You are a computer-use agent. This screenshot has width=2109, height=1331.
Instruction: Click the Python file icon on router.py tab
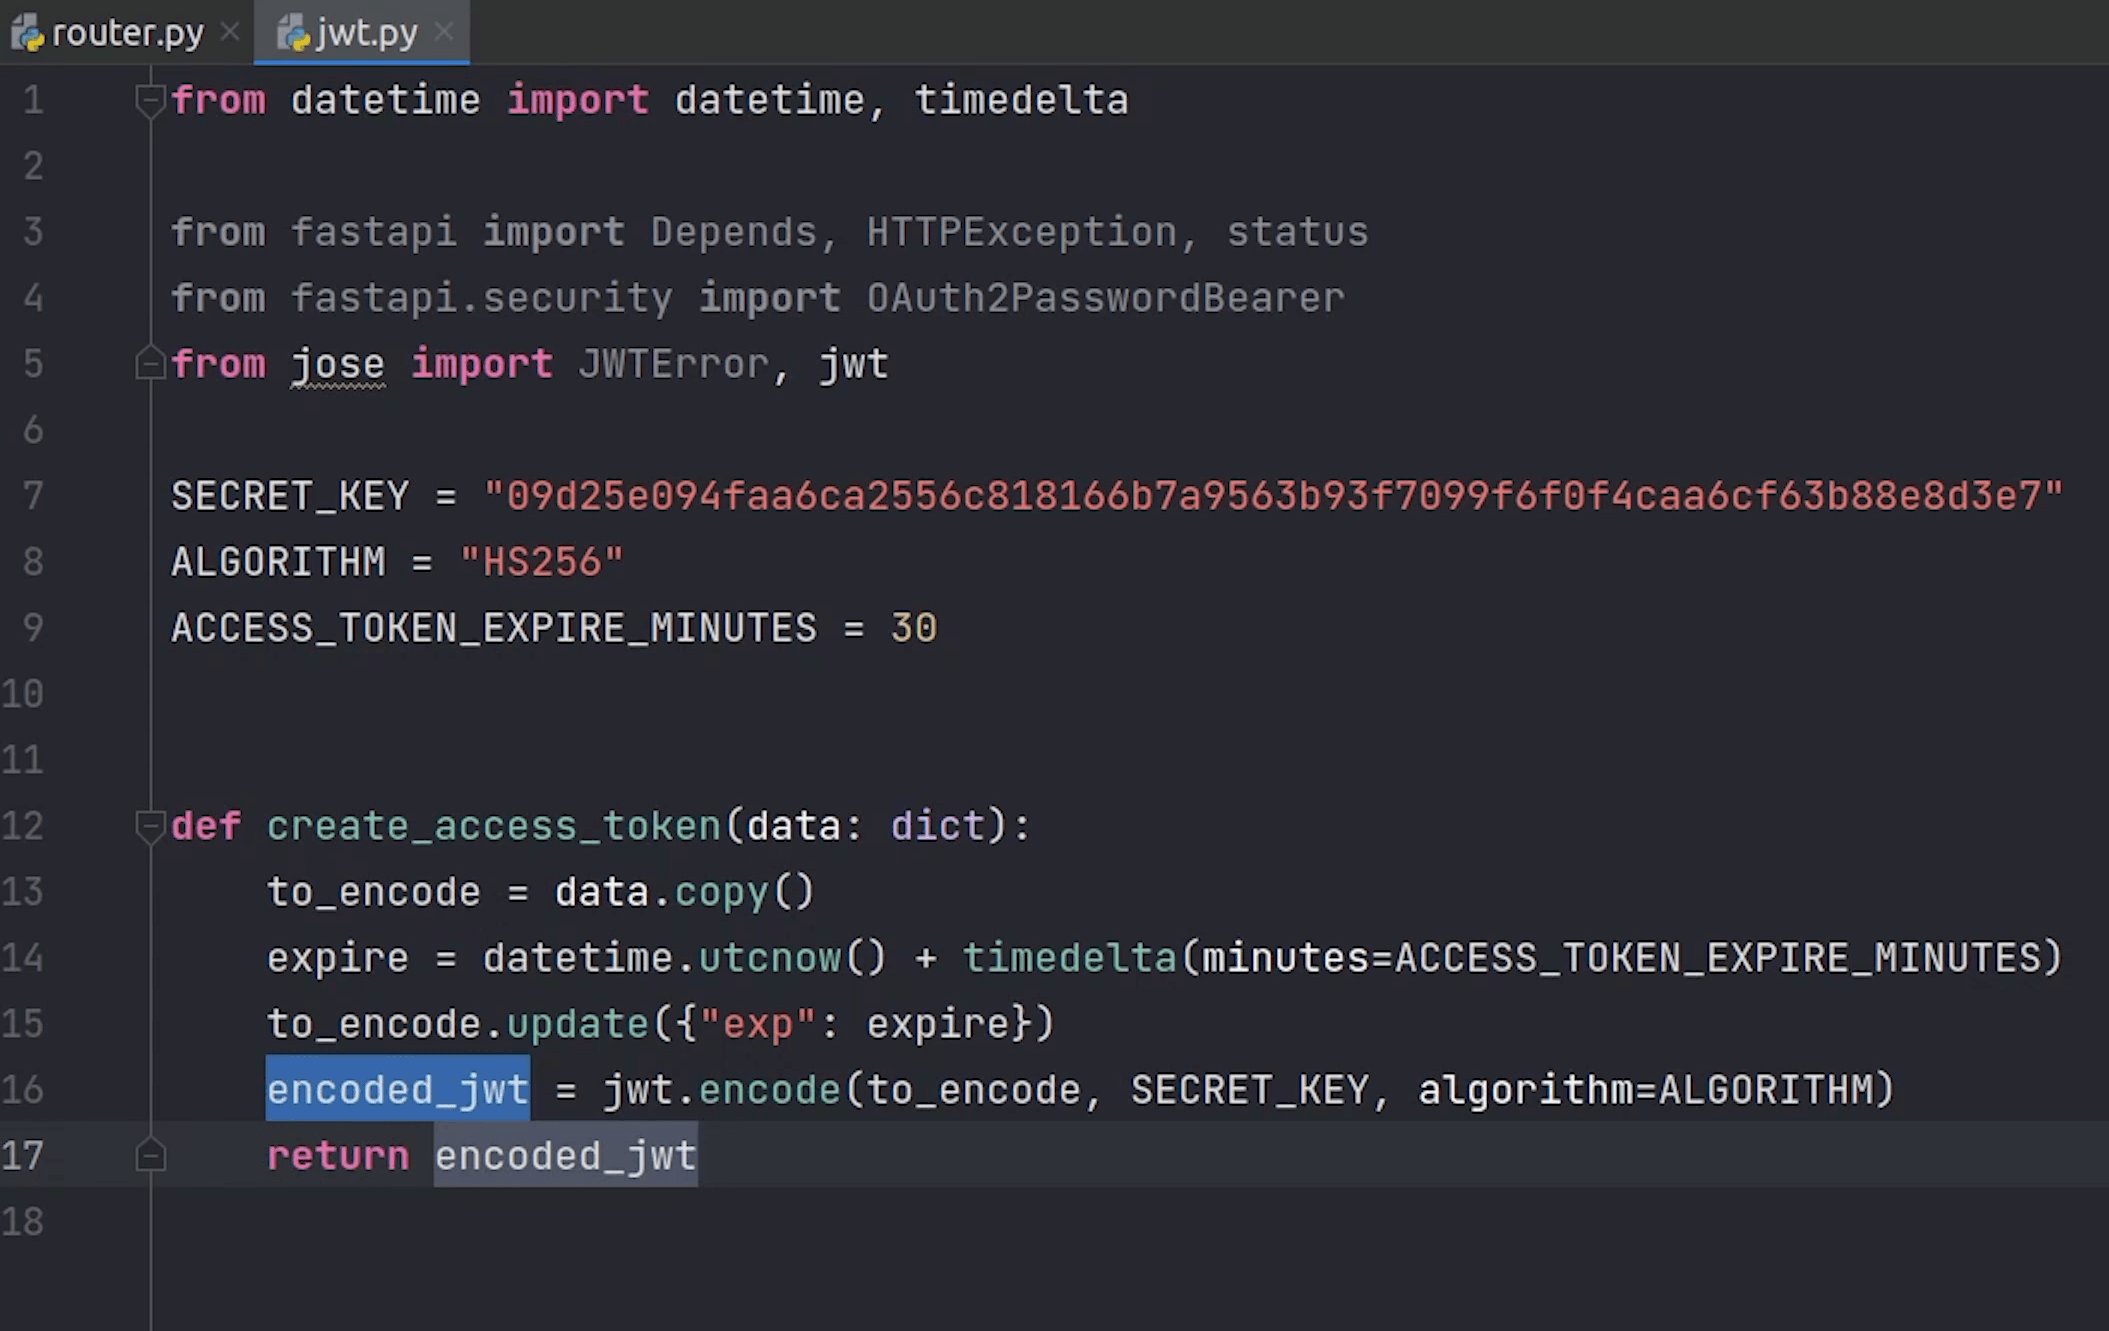coord(28,31)
